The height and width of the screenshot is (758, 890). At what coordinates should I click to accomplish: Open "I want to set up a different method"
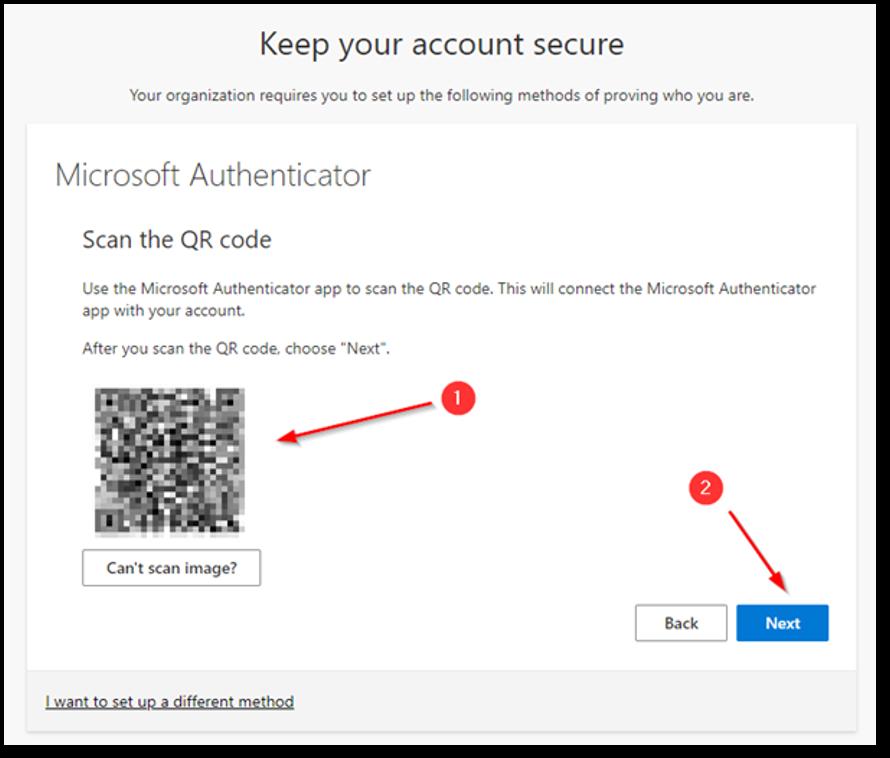pos(169,701)
